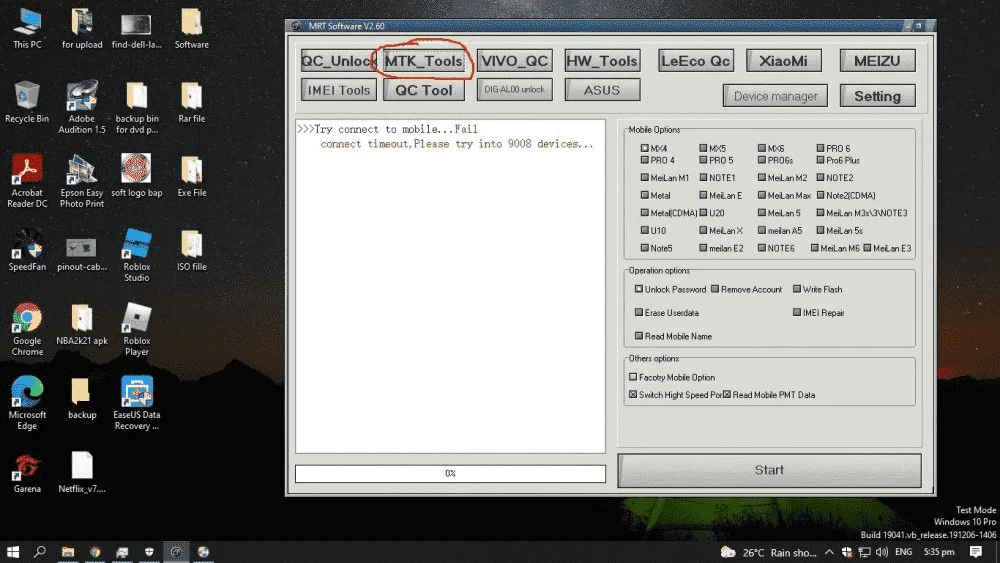Switch to MEIZU section
1000x563 pixels.
tap(878, 61)
